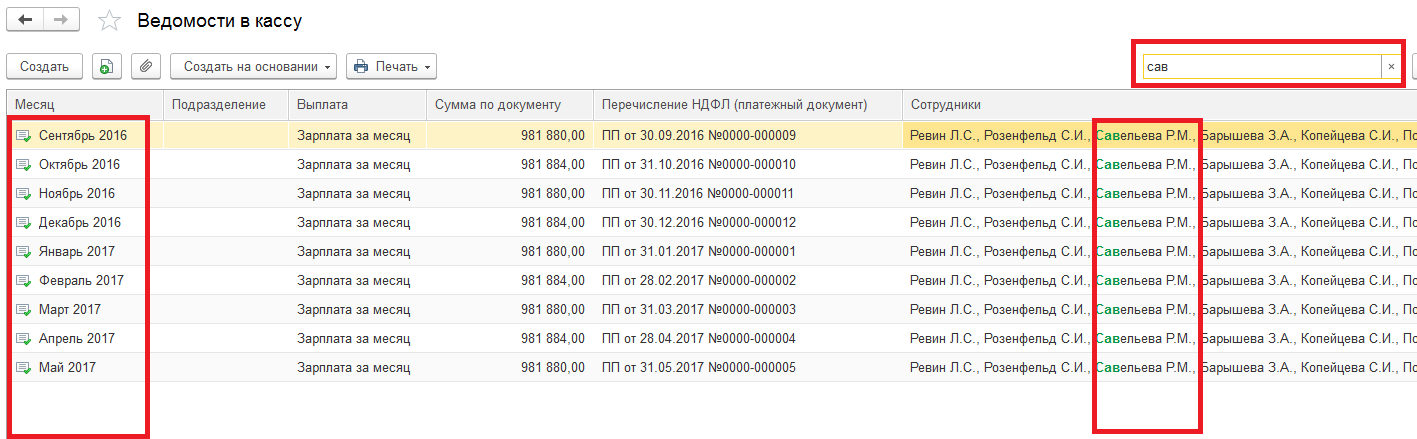Sort by the Месяц column header
Viewport: 1417px width, 439px height.
85,104
